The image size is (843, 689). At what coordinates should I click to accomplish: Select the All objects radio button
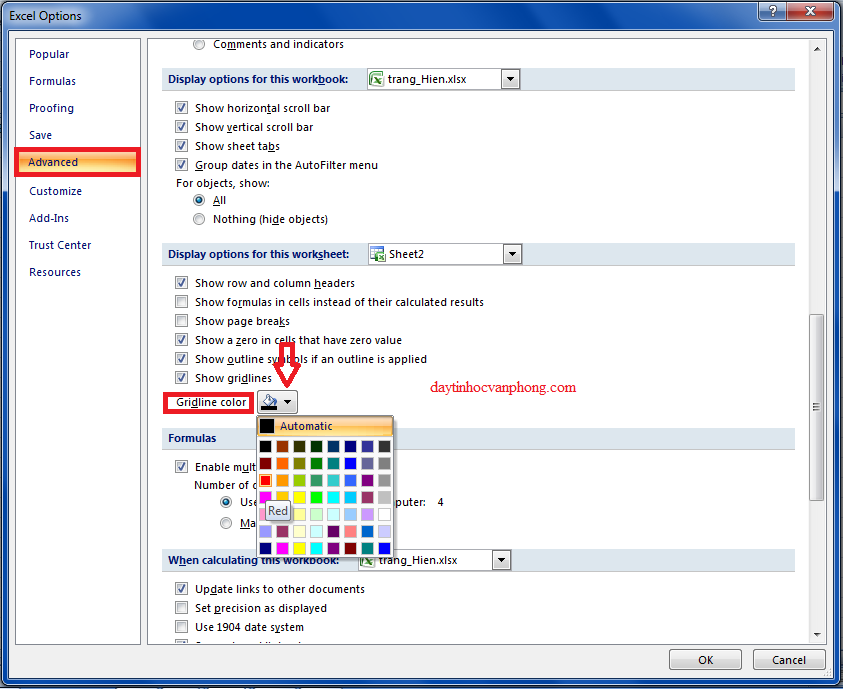coord(199,200)
